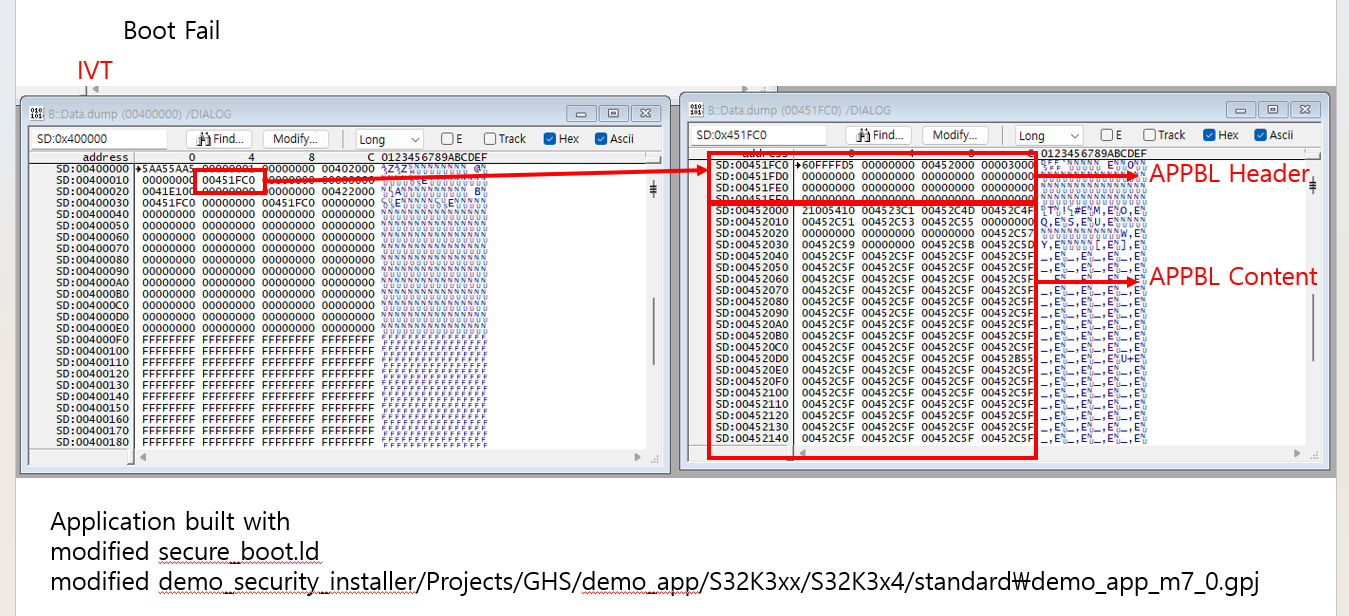Select the 004523C1 value in row SD:00452000

pyautogui.click(x=889, y=210)
